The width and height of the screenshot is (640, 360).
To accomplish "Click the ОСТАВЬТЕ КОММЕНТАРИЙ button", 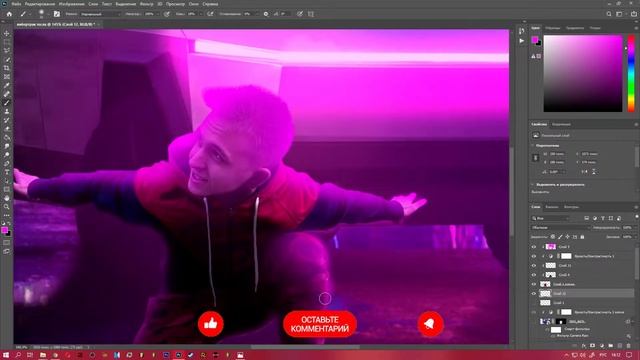I will click(320, 324).
